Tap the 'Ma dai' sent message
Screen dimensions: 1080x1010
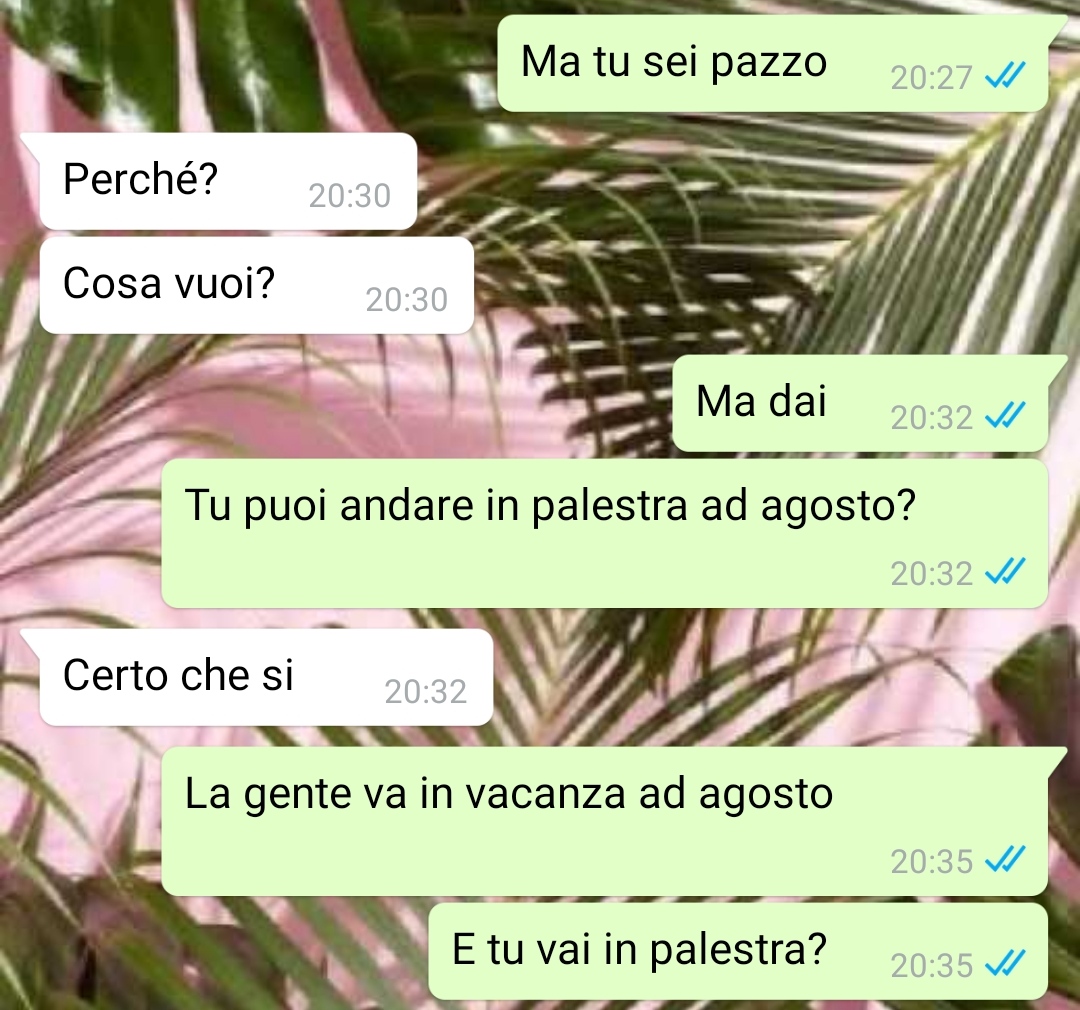click(x=860, y=403)
